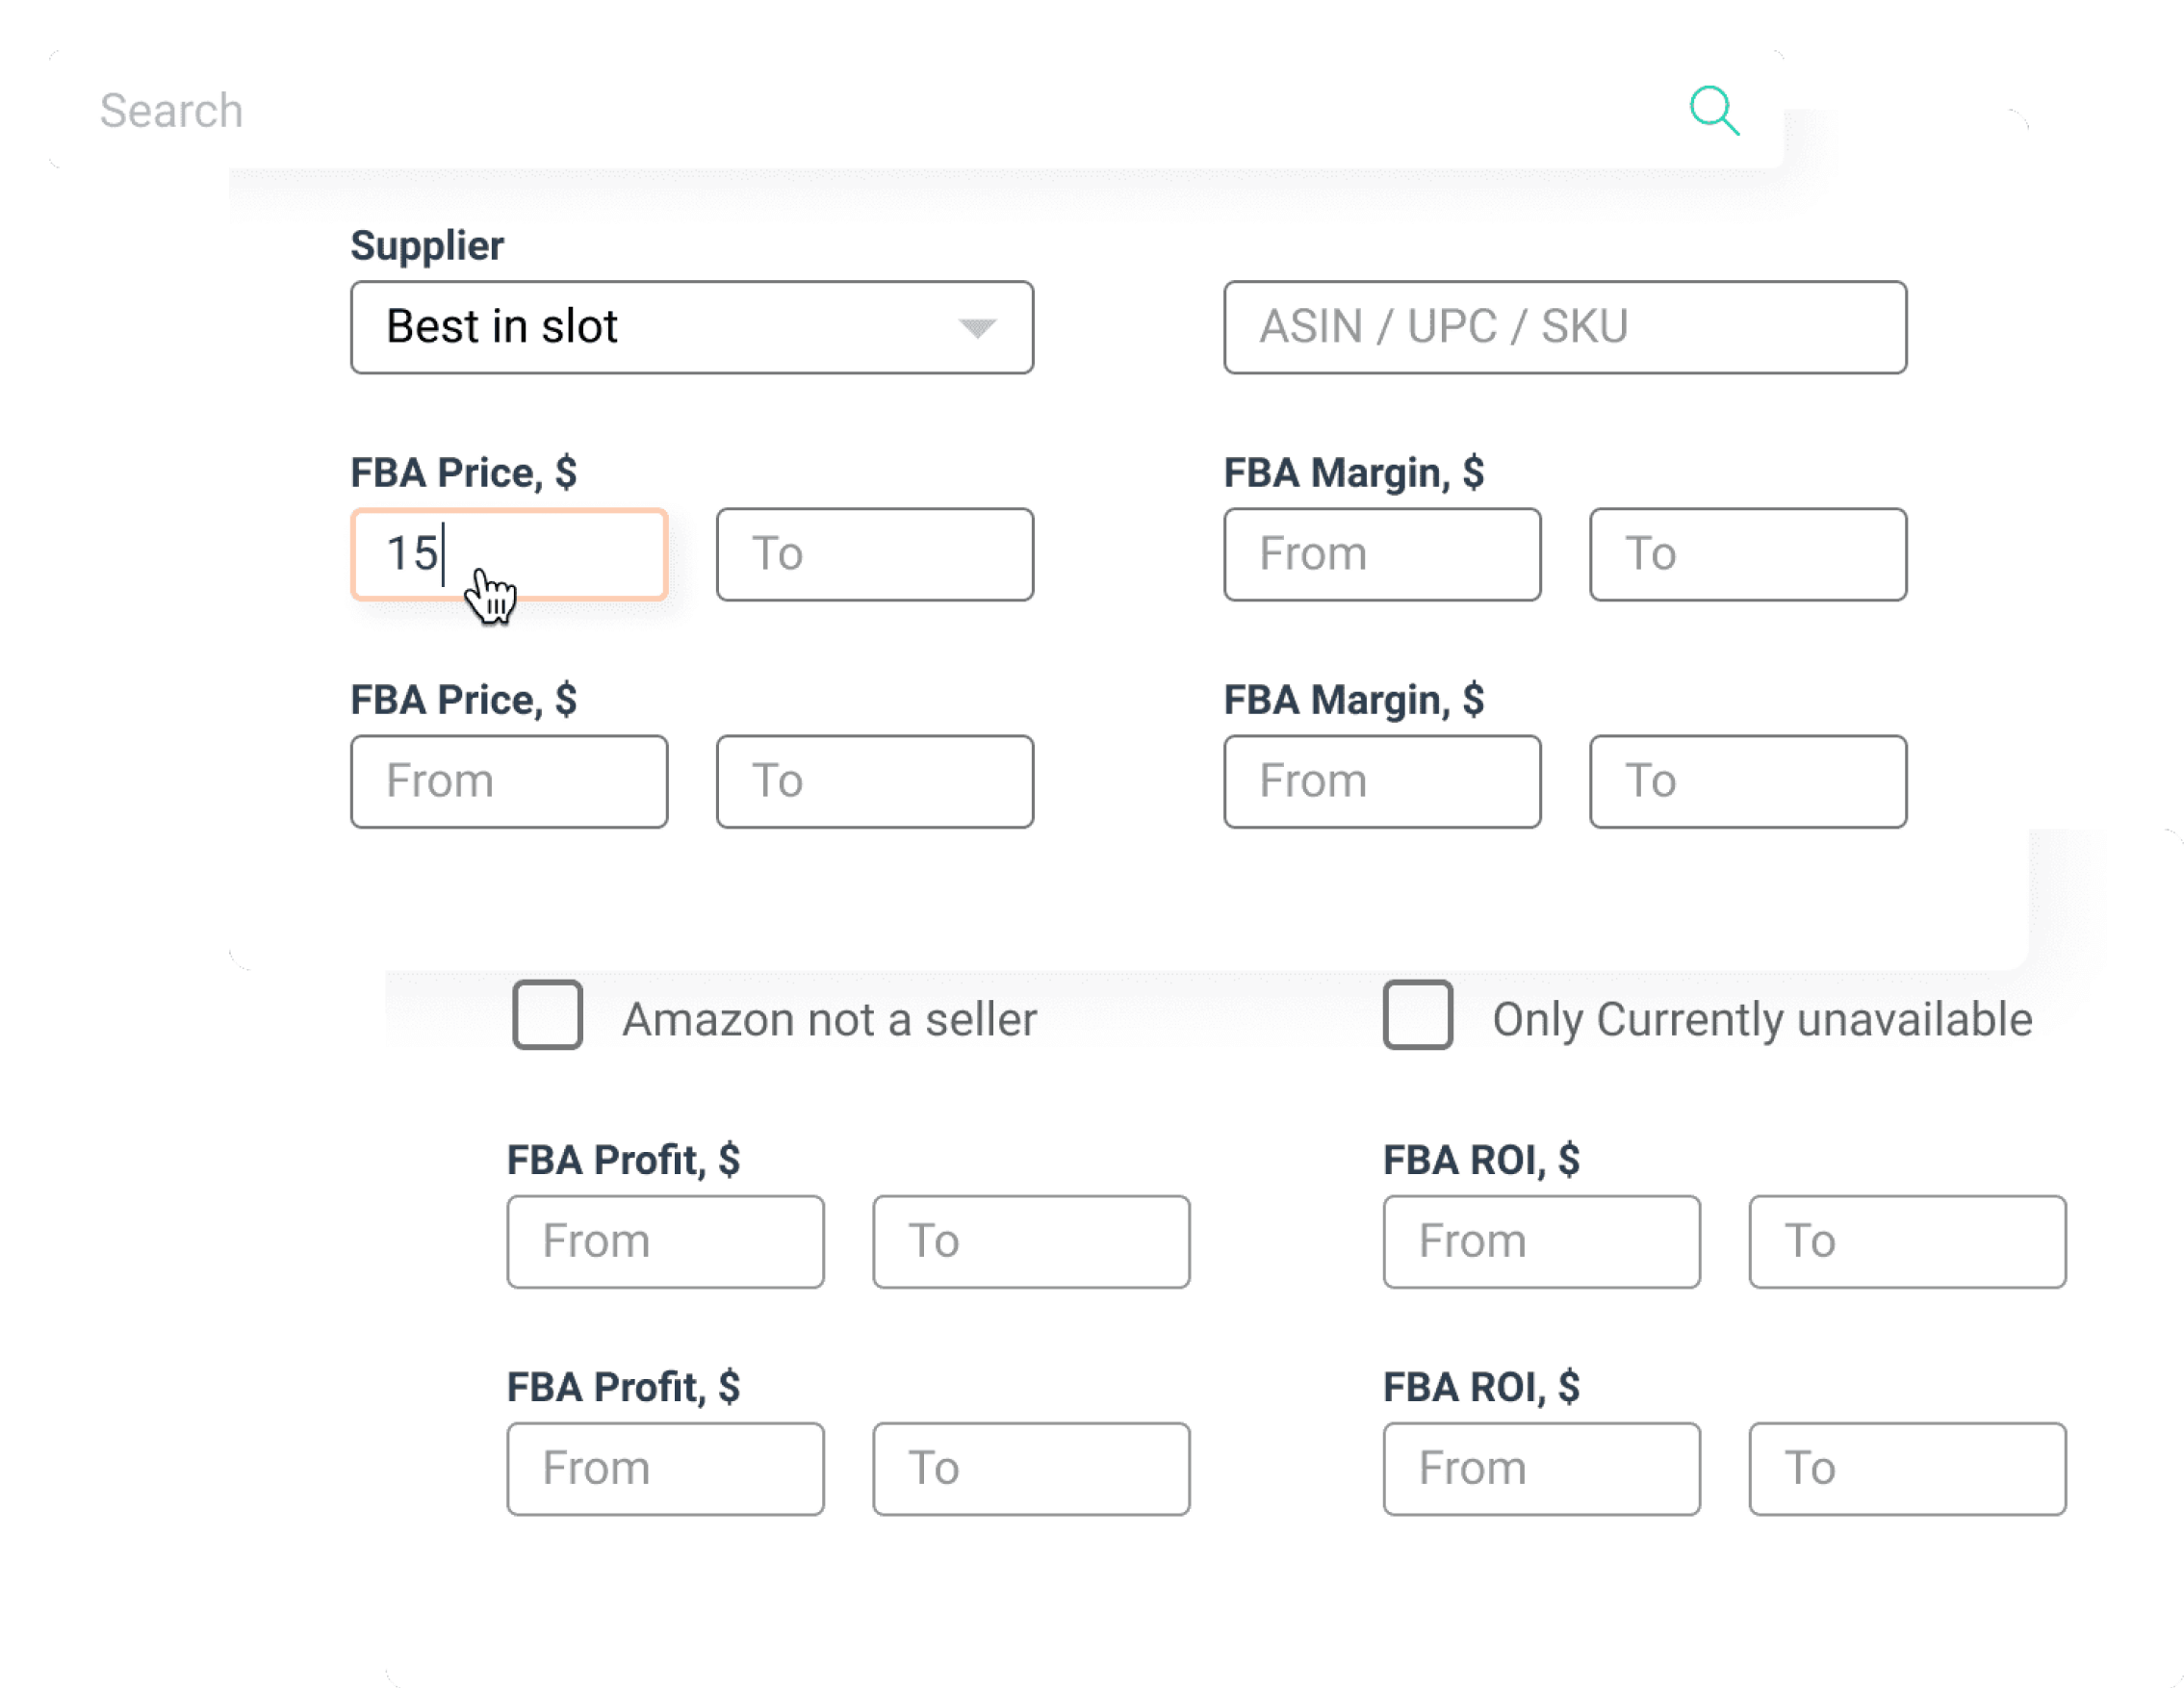Click the To field beside the 15 value

874,554
